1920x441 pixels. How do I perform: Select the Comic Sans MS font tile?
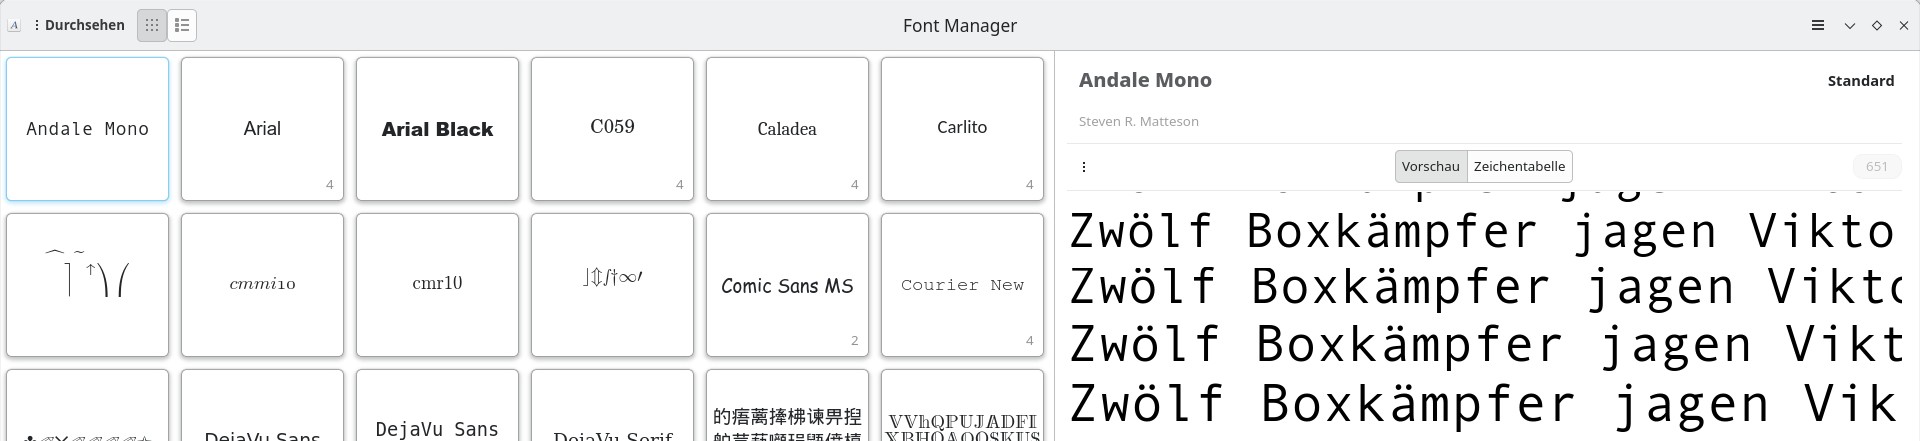[x=787, y=285]
